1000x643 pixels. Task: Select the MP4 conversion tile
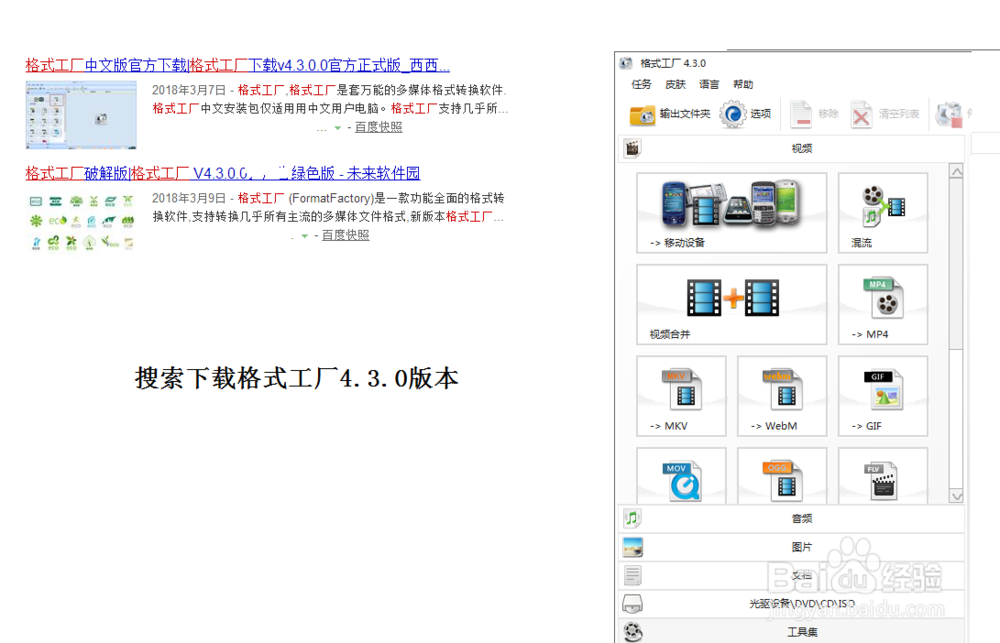pyautogui.click(x=883, y=305)
